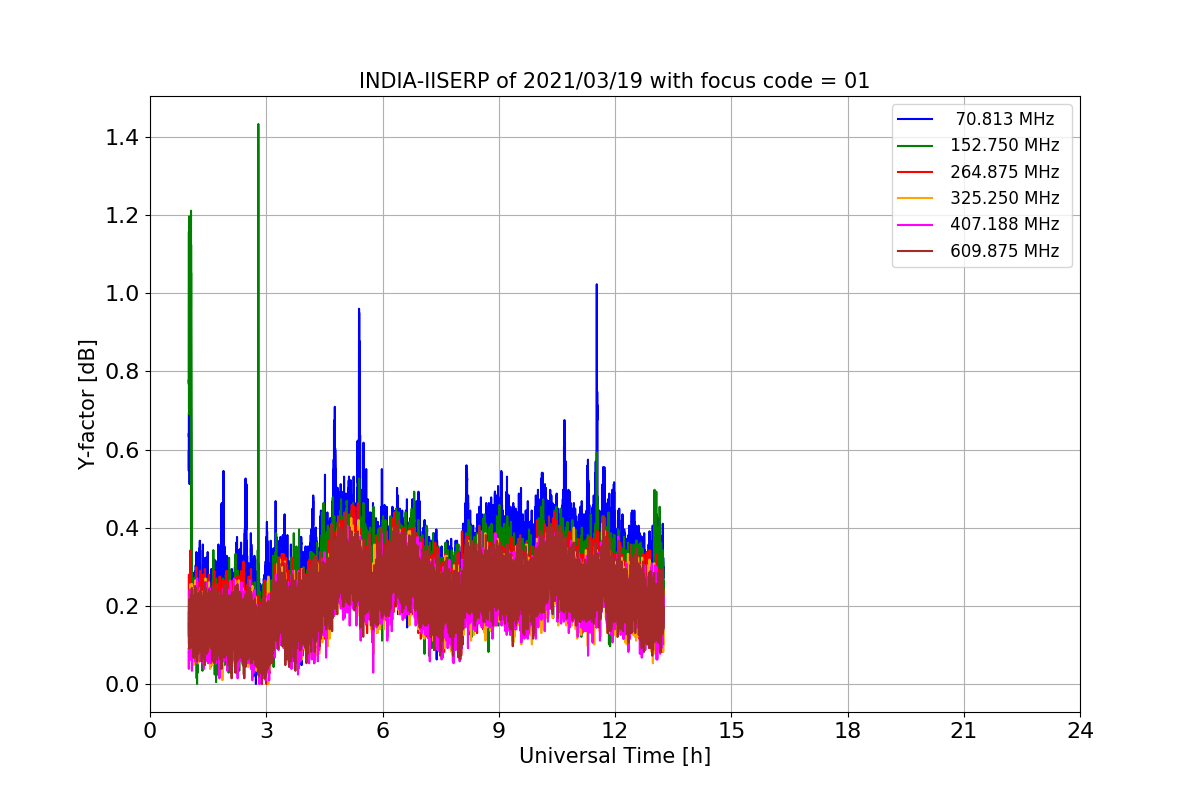Viewport: 1200px width, 800px height.
Task: Click the y-axis tick label 0.4
Action: point(122,528)
